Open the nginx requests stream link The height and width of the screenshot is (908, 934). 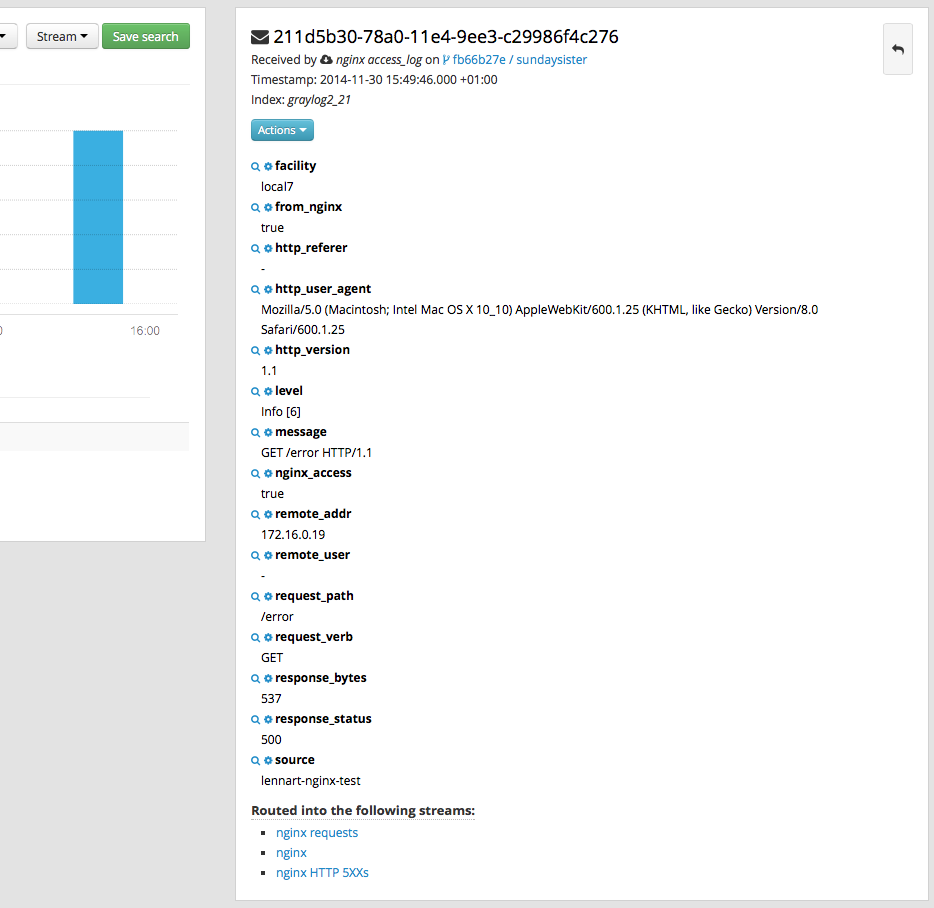pos(317,833)
